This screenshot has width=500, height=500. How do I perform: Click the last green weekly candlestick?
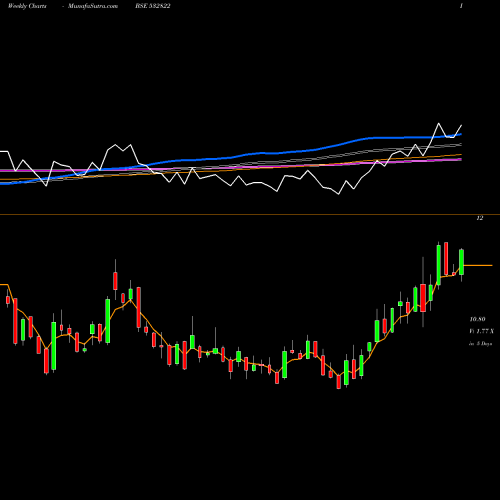tap(462, 262)
